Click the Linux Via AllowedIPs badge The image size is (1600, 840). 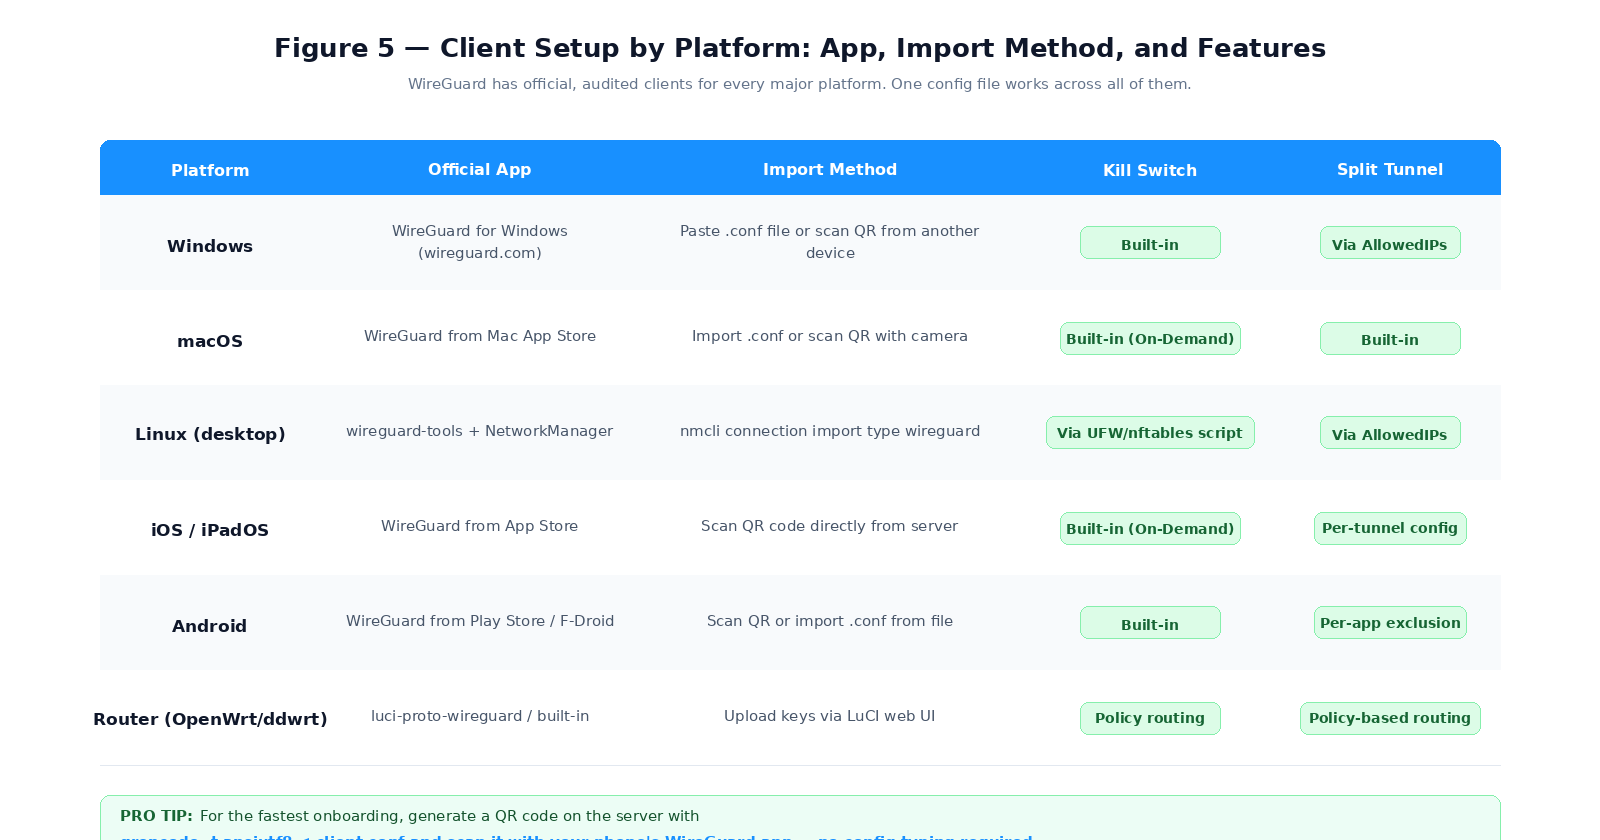[x=1390, y=433]
